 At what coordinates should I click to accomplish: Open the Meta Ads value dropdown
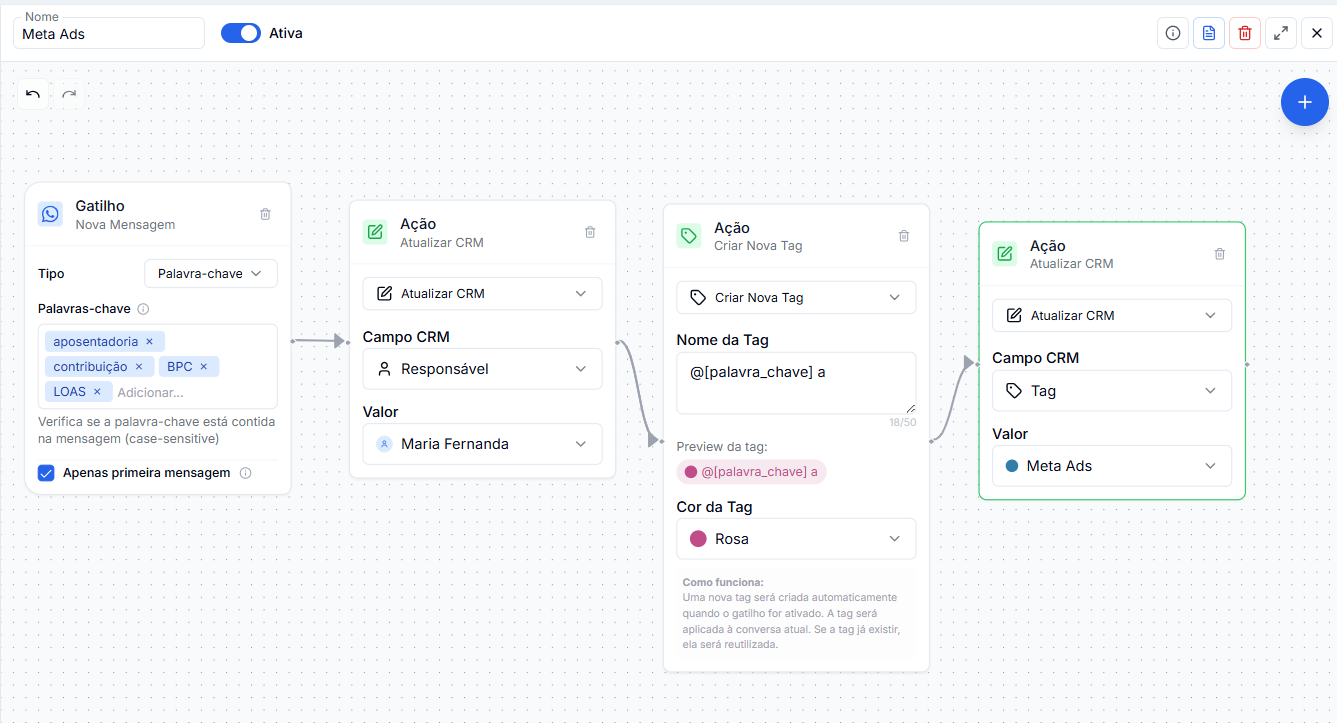click(1111, 465)
